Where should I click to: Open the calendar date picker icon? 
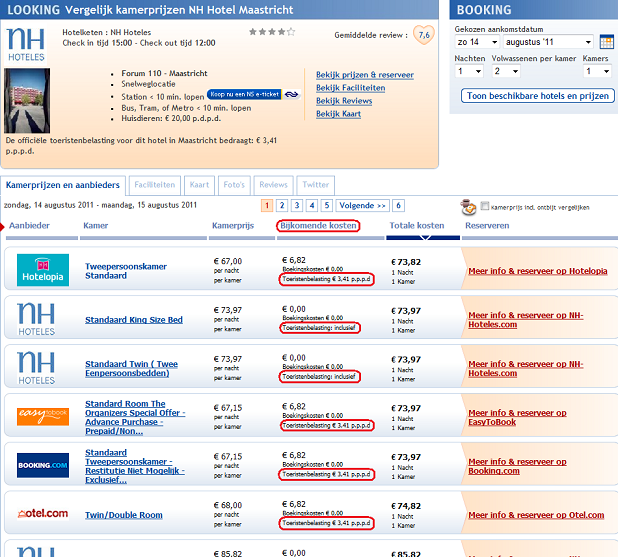pyautogui.click(x=607, y=42)
